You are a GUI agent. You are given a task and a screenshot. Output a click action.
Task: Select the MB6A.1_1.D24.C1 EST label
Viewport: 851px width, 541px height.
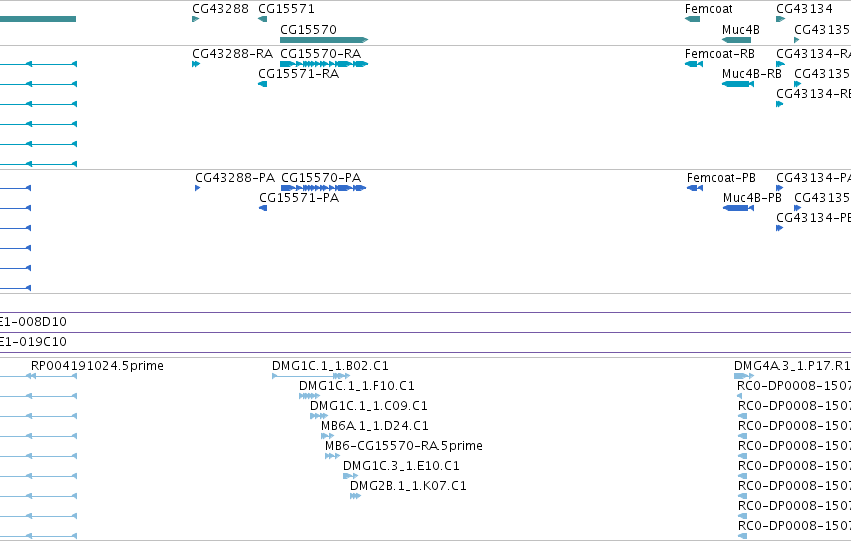pos(374,426)
